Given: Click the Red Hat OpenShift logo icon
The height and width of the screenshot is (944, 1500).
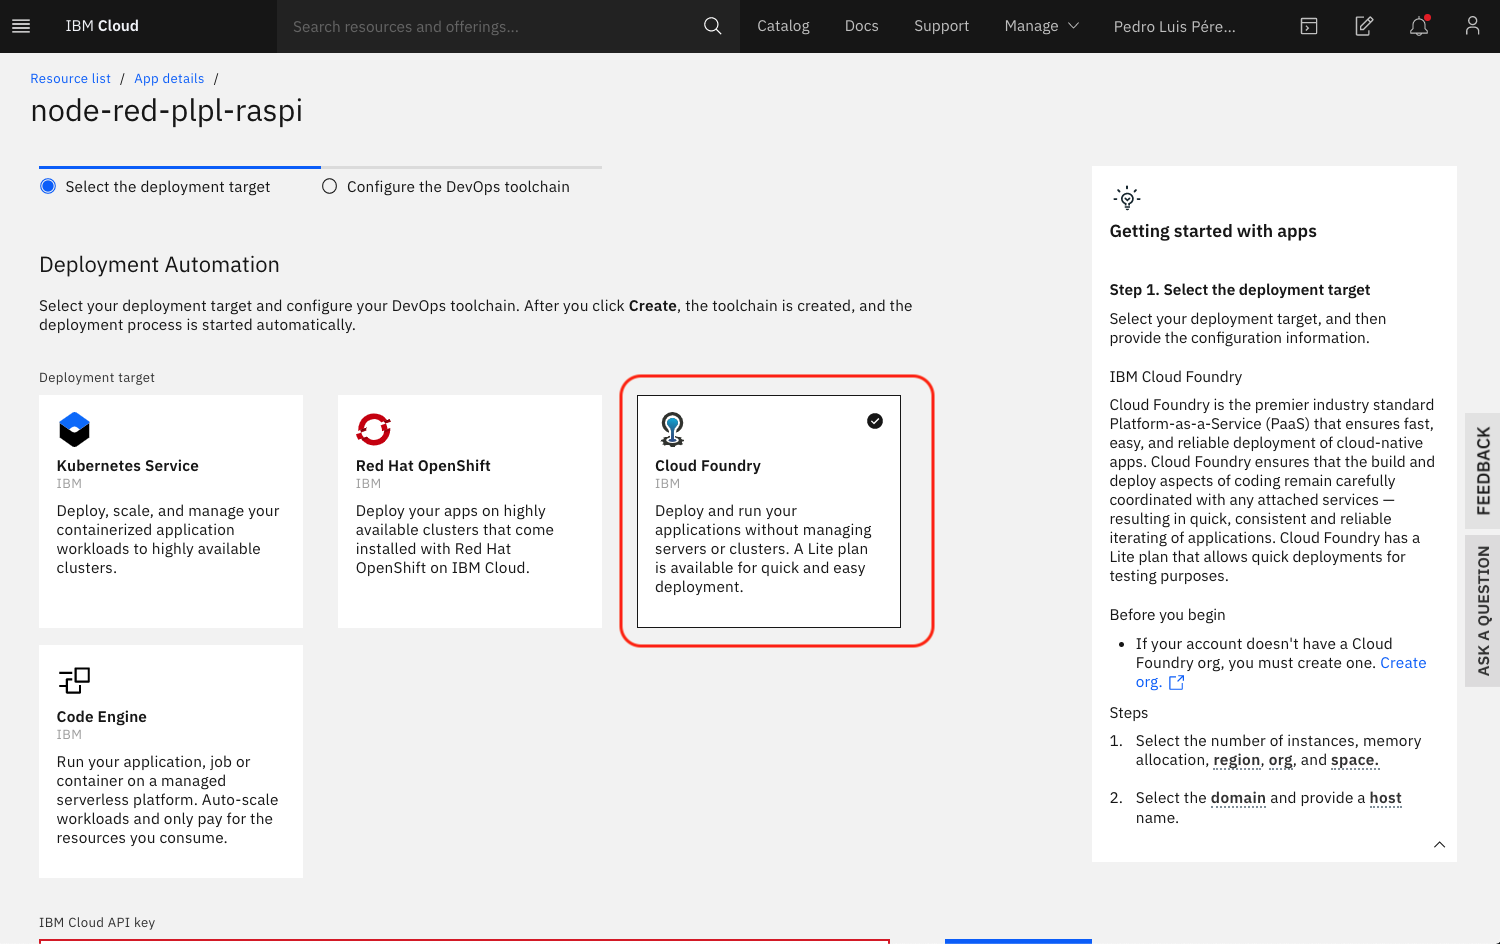Looking at the screenshot, I should point(374,429).
